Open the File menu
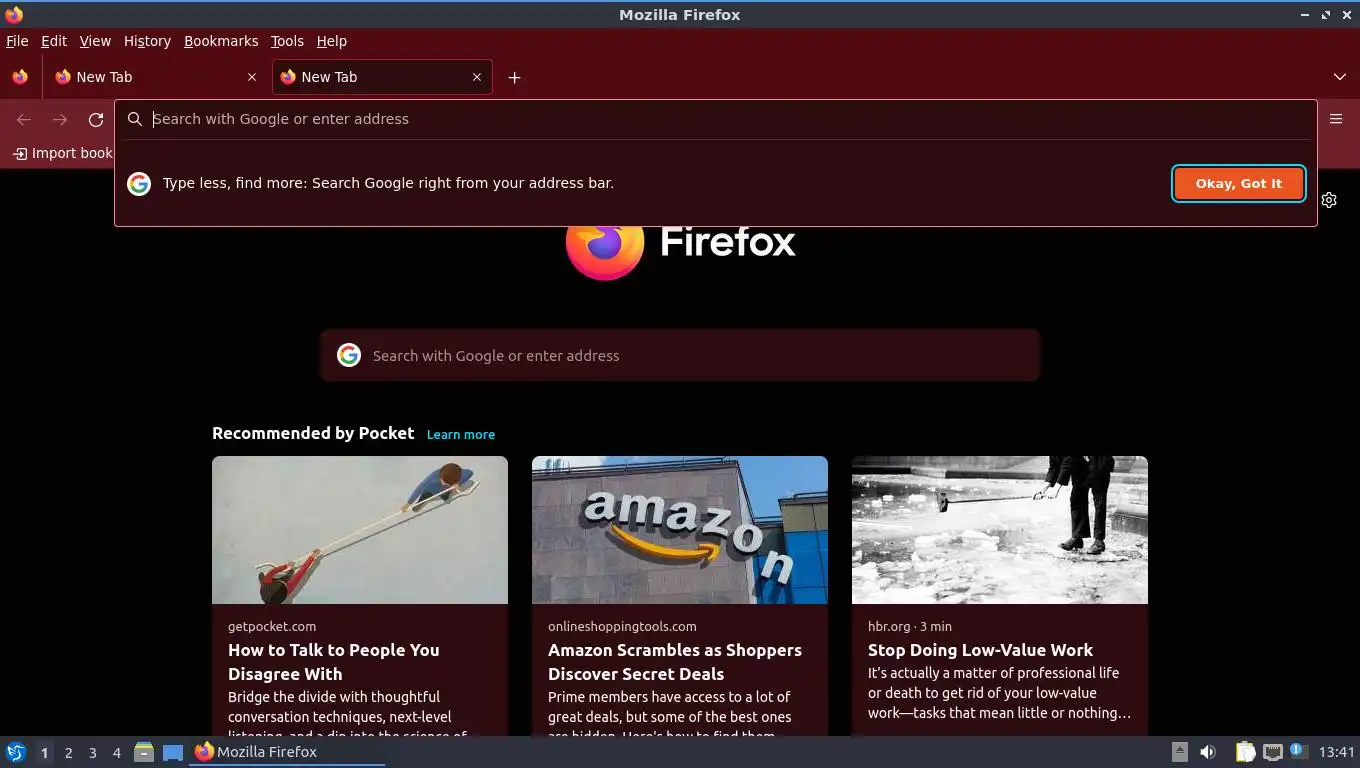This screenshot has height=768, width=1360. point(17,41)
